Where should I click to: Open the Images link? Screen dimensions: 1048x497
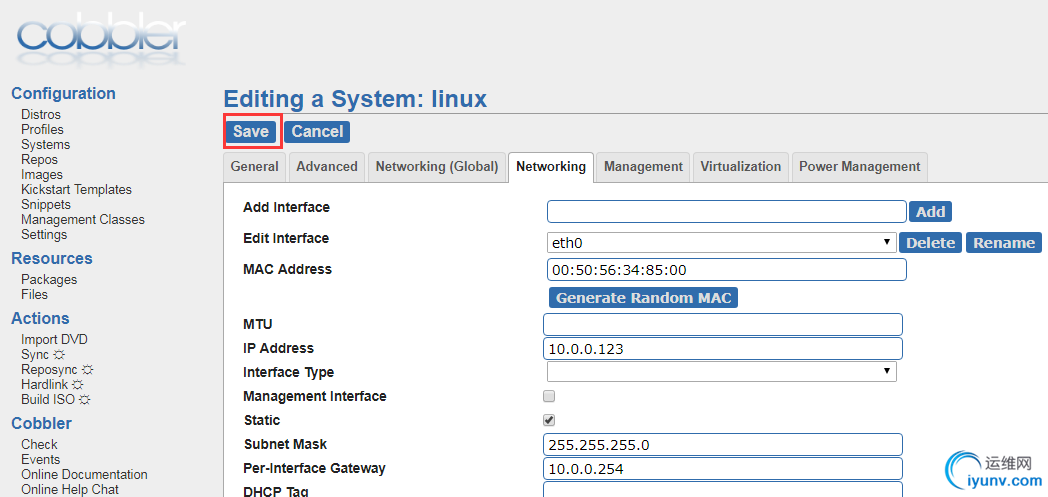tap(41, 174)
